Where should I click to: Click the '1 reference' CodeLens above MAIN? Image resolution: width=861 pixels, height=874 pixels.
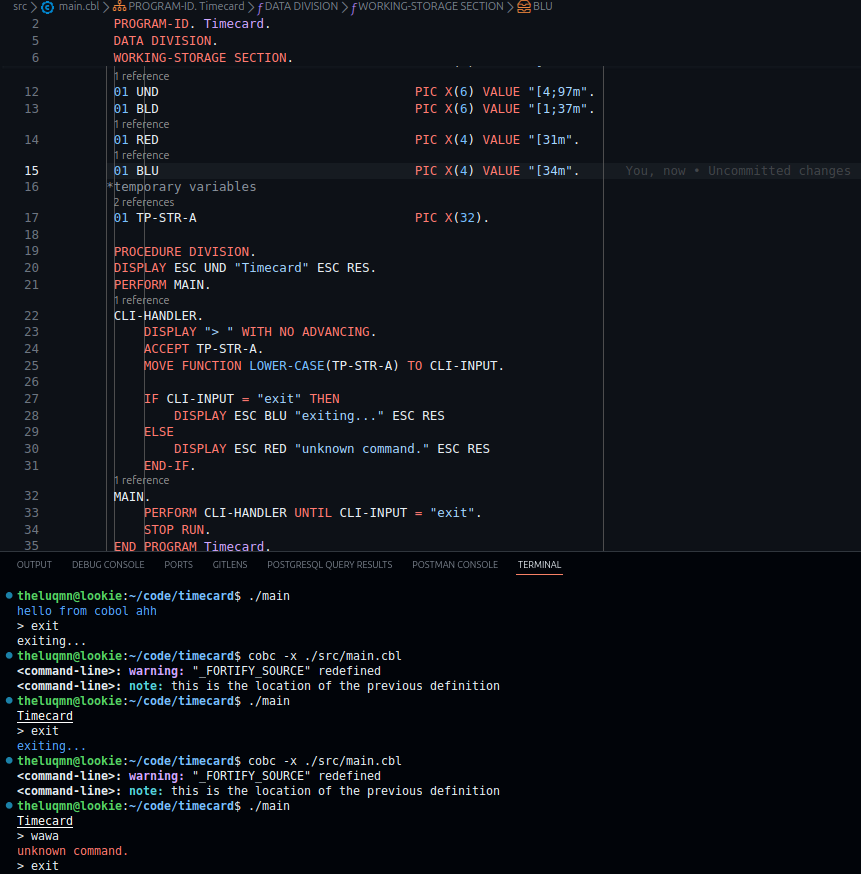tap(141, 481)
